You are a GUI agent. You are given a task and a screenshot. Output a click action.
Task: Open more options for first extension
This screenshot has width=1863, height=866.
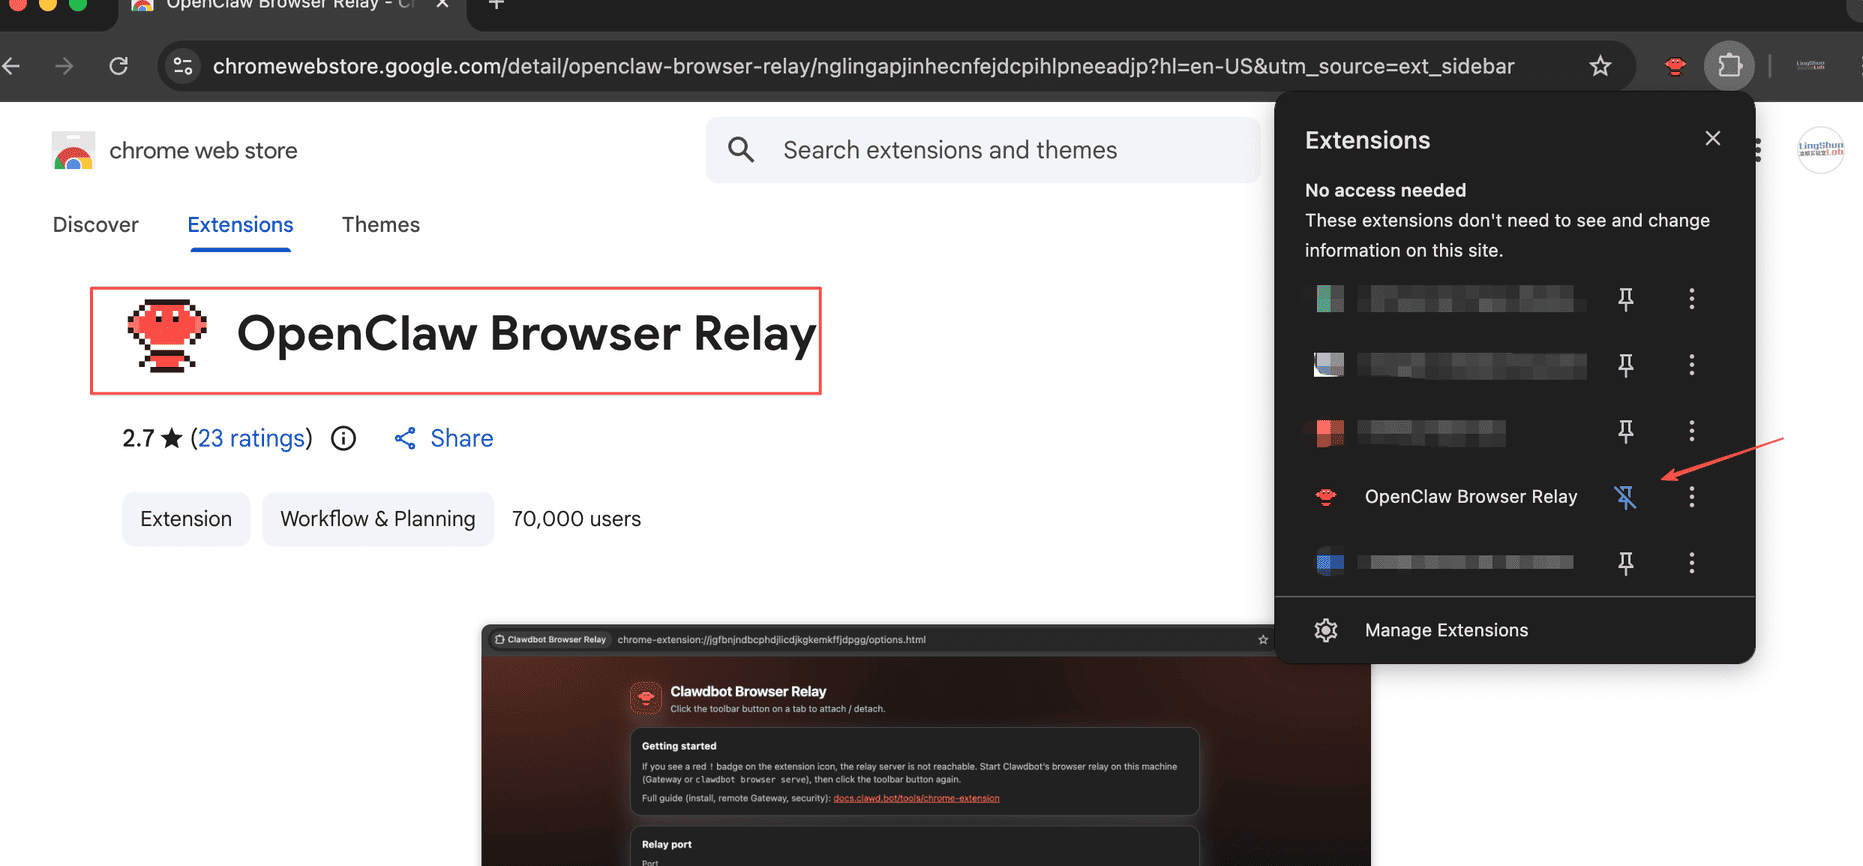pyautogui.click(x=1691, y=299)
